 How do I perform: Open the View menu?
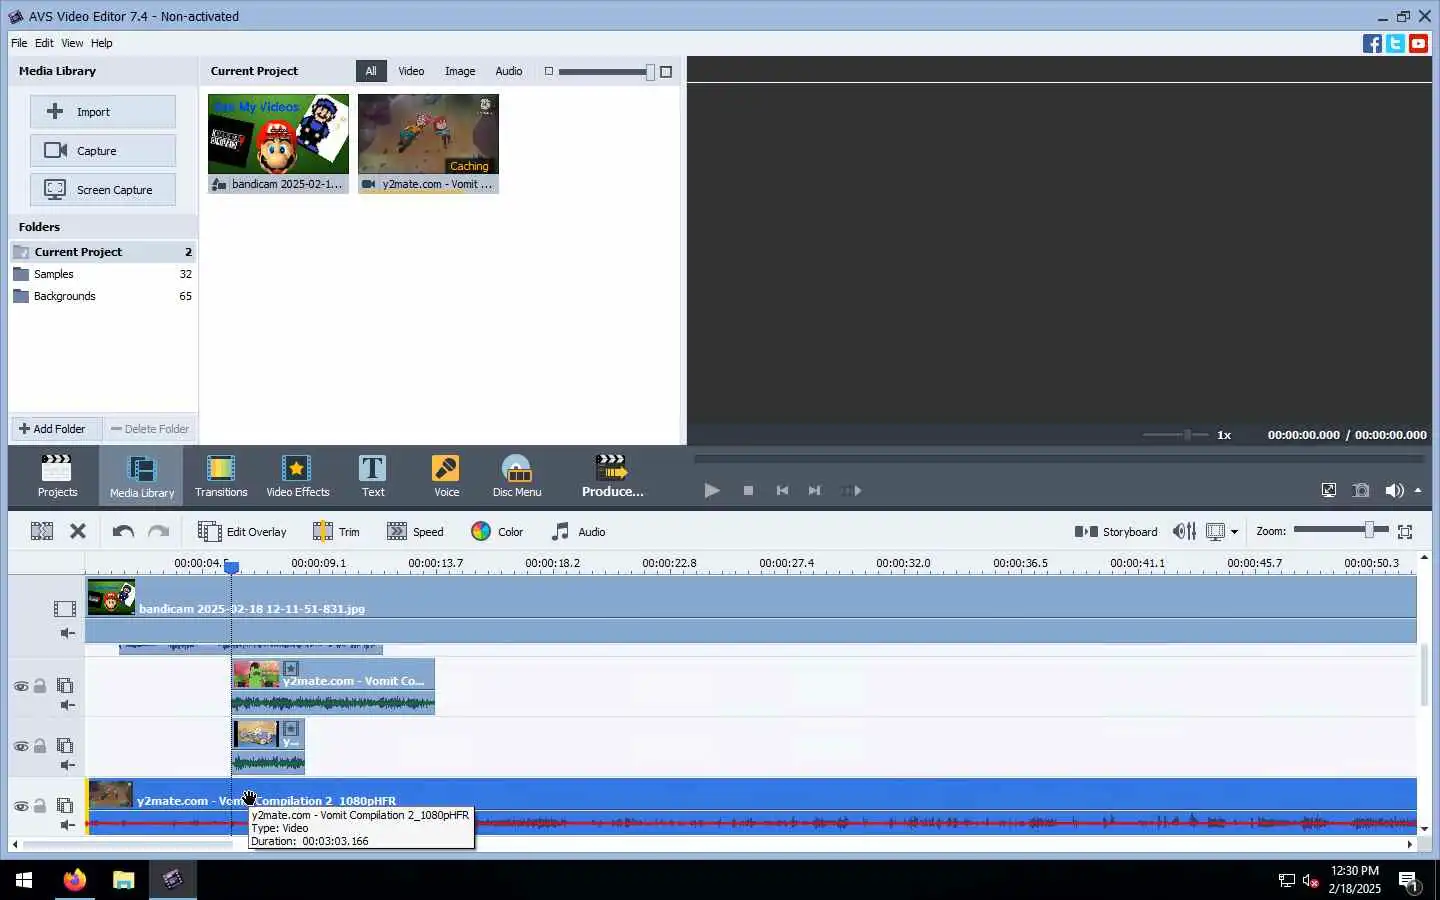click(72, 43)
